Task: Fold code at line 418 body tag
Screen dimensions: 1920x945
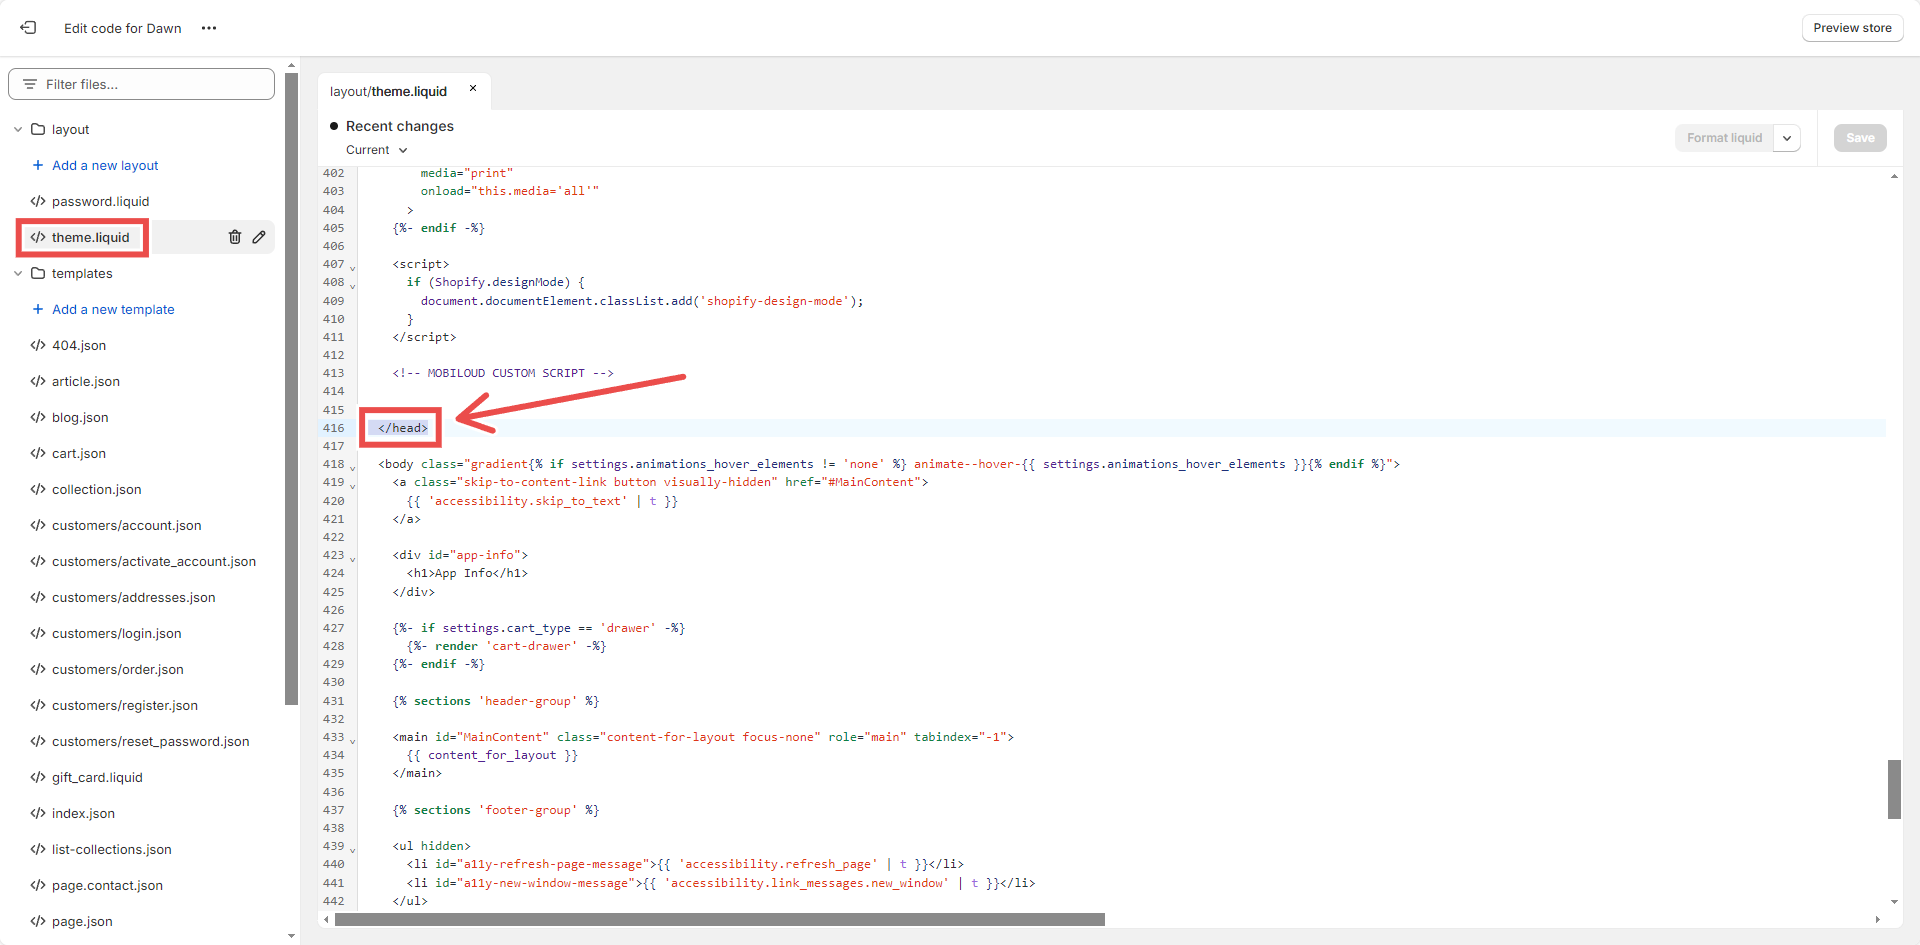Action: [x=352, y=467]
